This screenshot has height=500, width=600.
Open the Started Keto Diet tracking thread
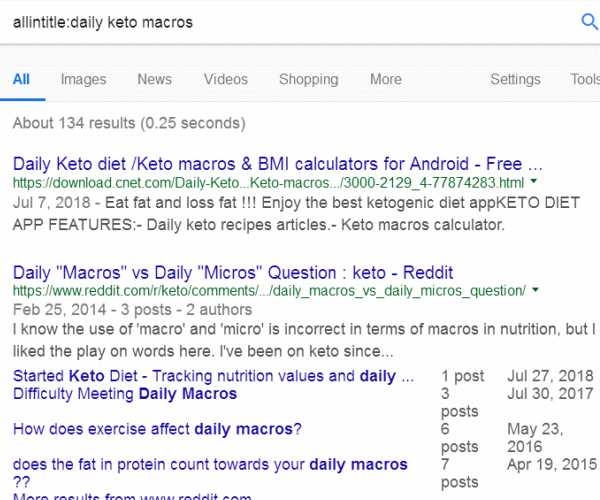(x=213, y=377)
